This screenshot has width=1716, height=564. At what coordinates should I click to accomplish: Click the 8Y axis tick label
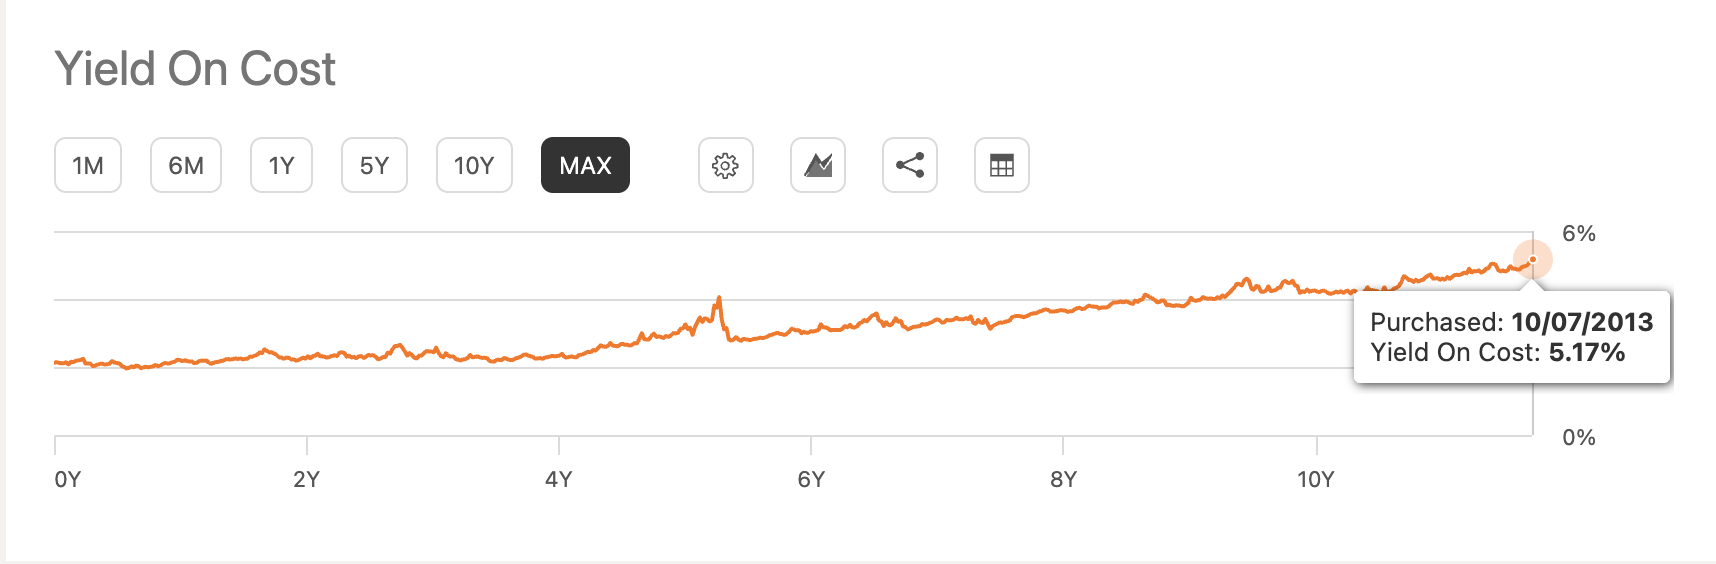click(1063, 479)
